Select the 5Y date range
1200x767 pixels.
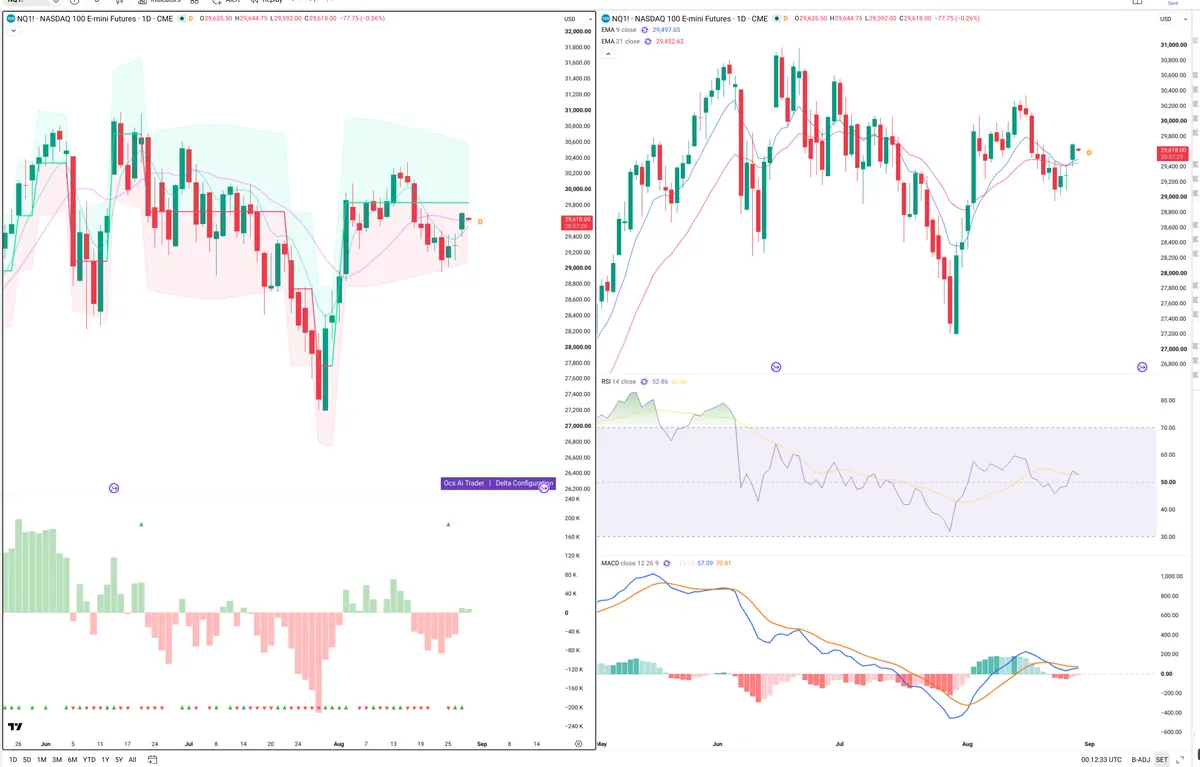[x=119, y=759]
